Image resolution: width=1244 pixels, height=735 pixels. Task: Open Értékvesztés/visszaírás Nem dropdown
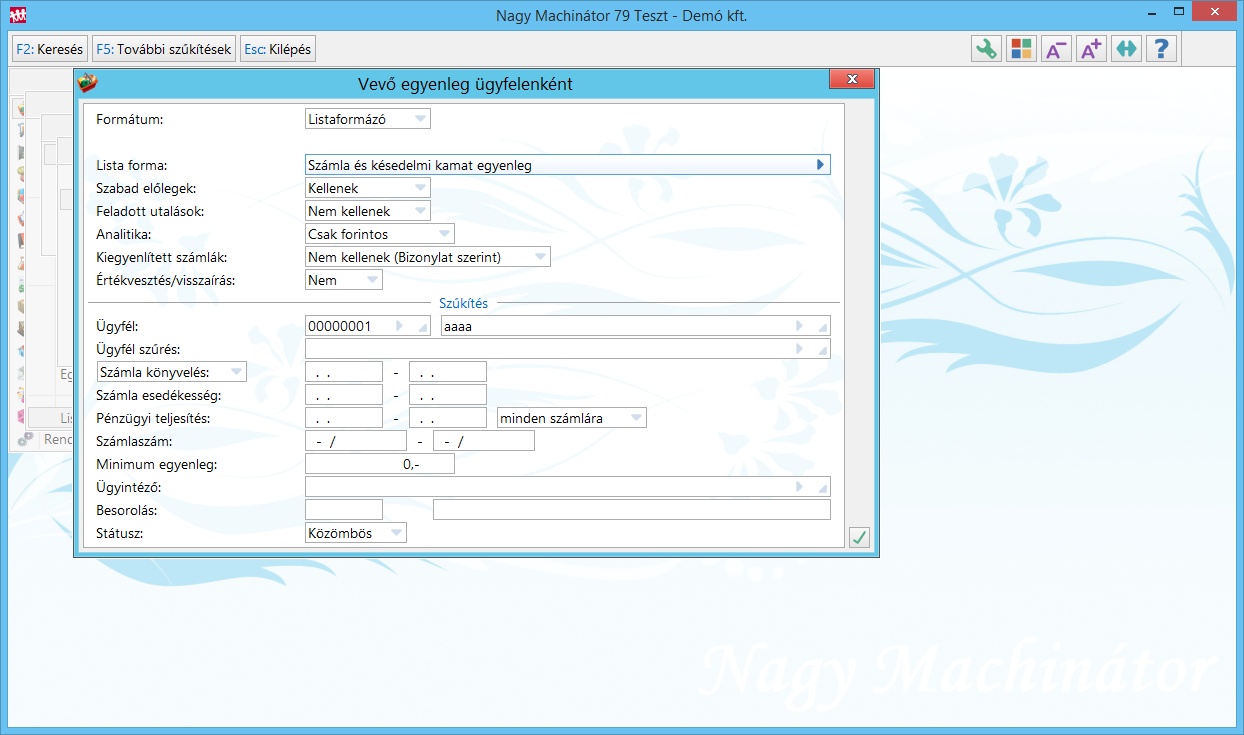click(x=344, y=280)
